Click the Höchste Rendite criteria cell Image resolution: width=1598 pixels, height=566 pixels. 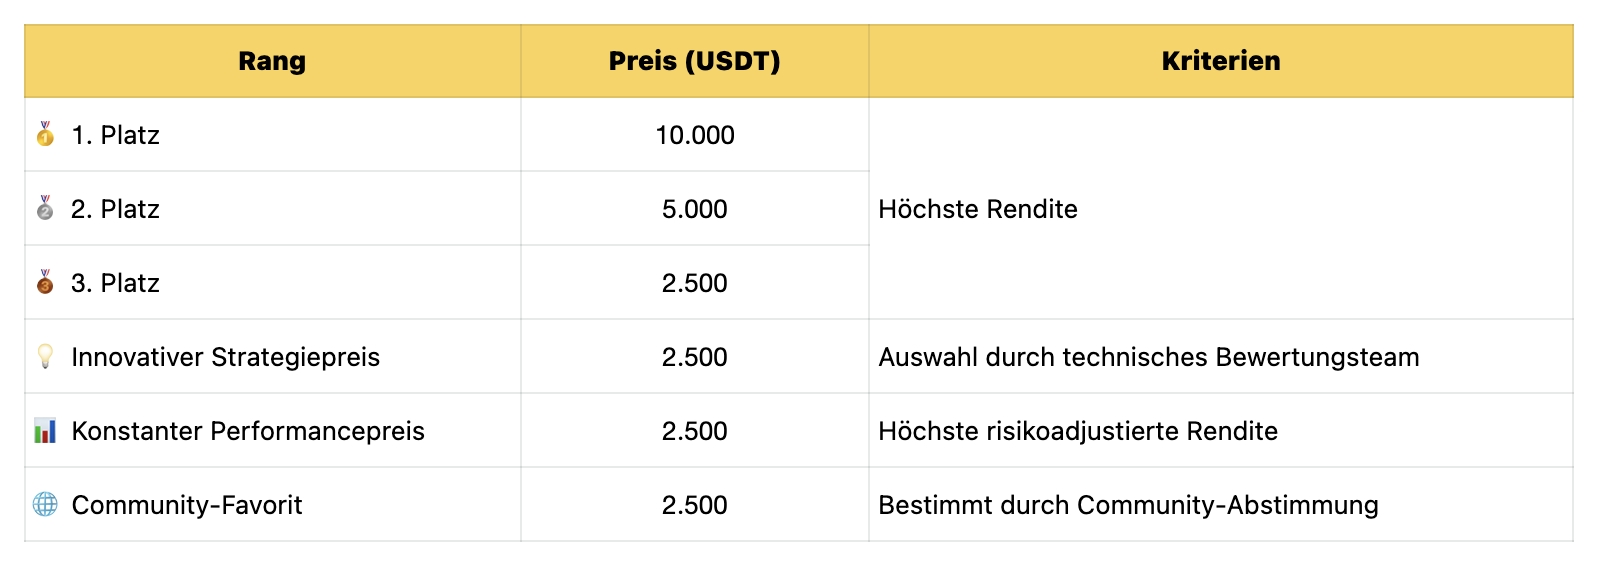pos(978,209)
